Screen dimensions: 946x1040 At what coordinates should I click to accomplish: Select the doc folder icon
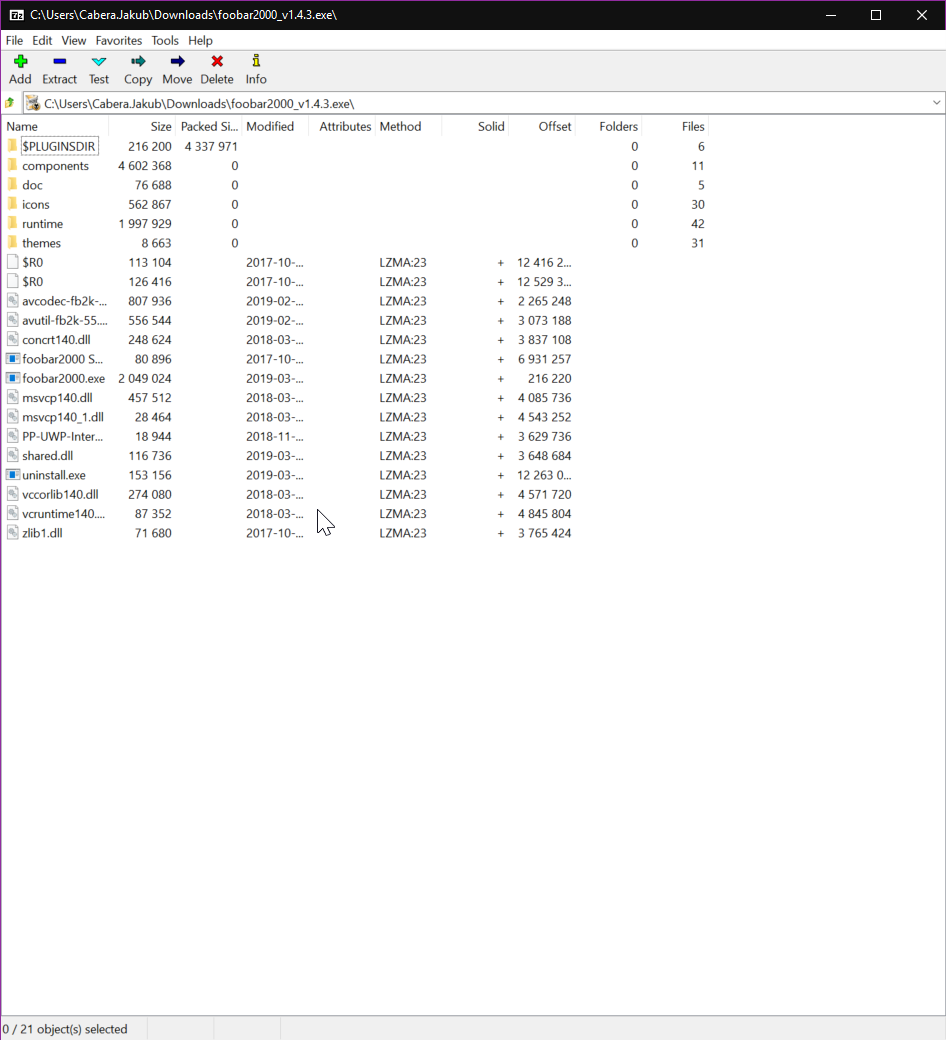13,184
